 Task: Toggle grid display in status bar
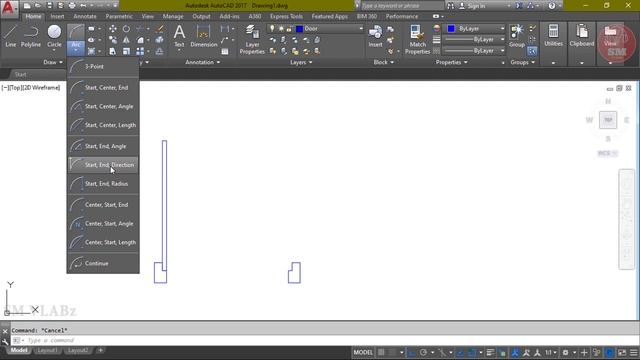tap(381, 352)
